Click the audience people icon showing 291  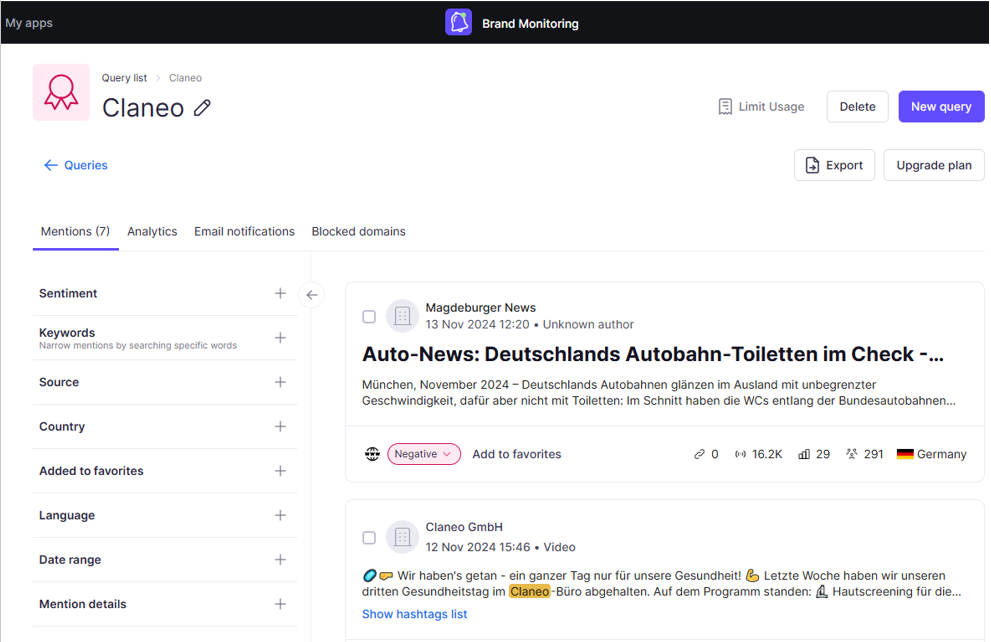tap(852, 454)
